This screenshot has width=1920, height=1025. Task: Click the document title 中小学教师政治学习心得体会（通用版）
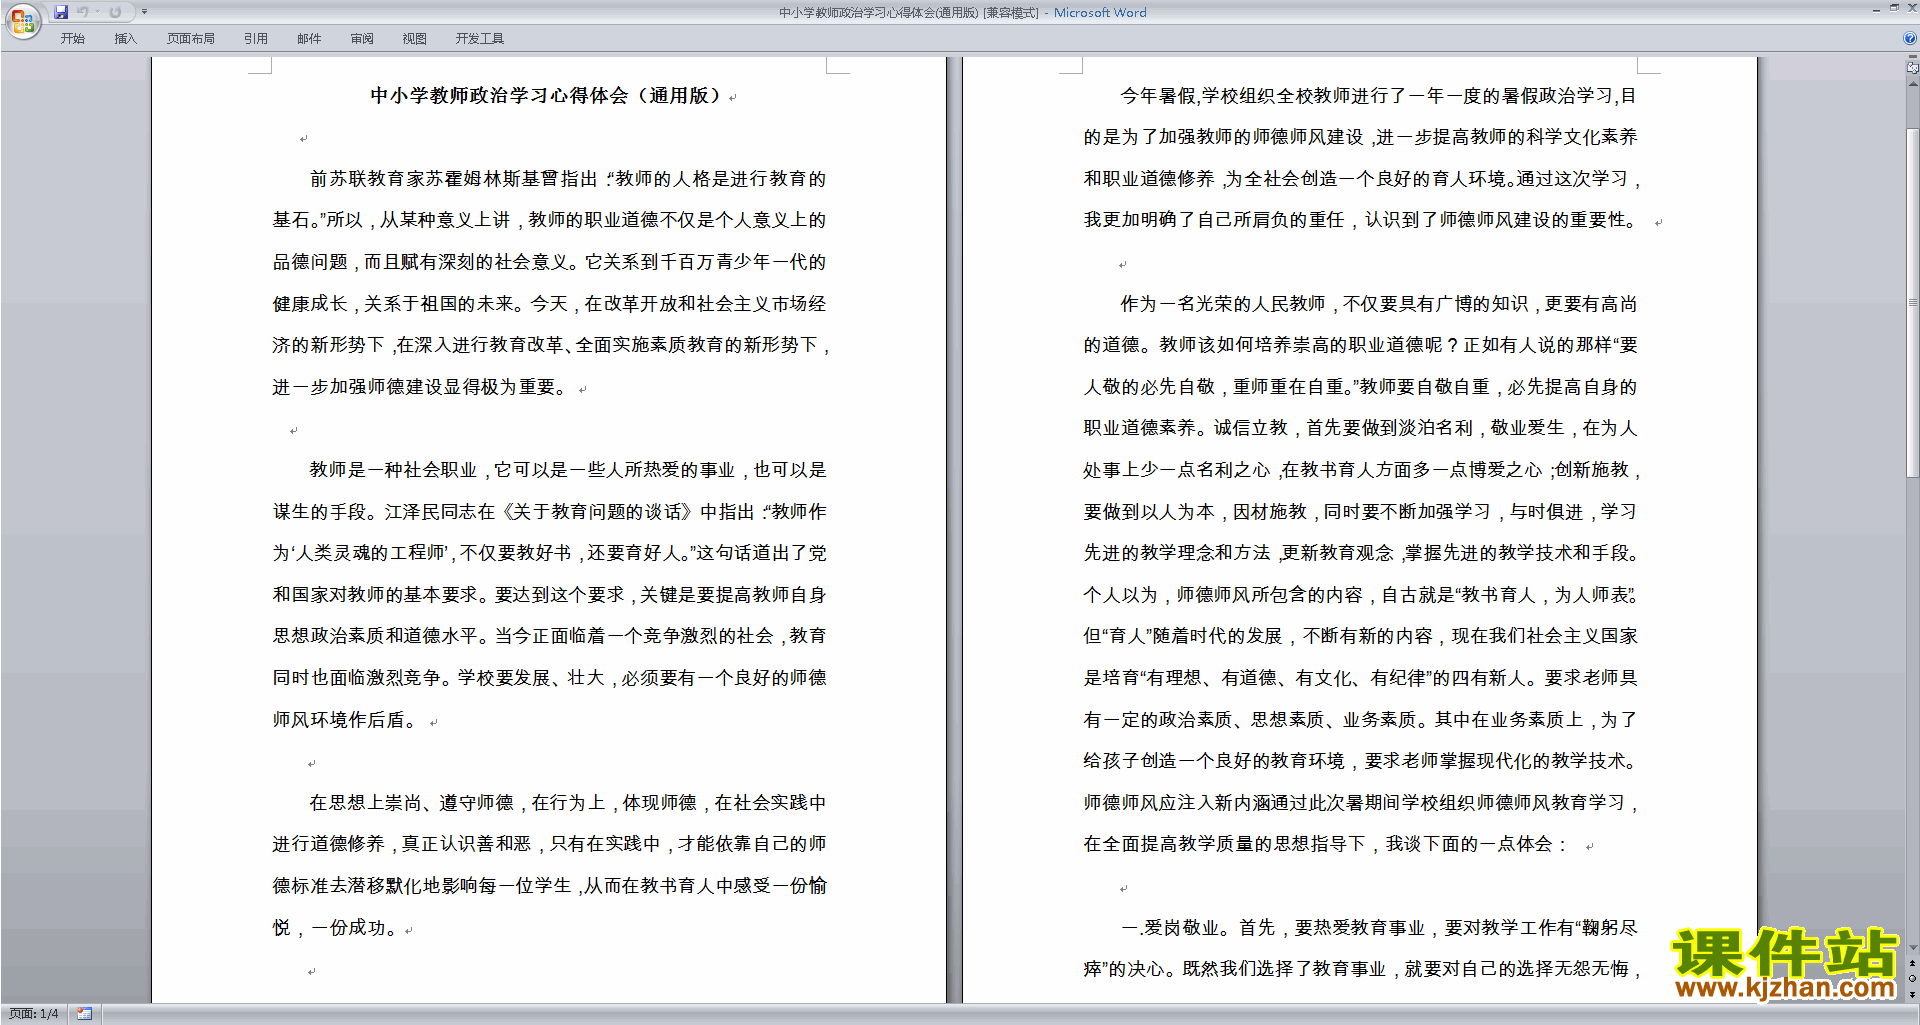click(x=547, y=96)
